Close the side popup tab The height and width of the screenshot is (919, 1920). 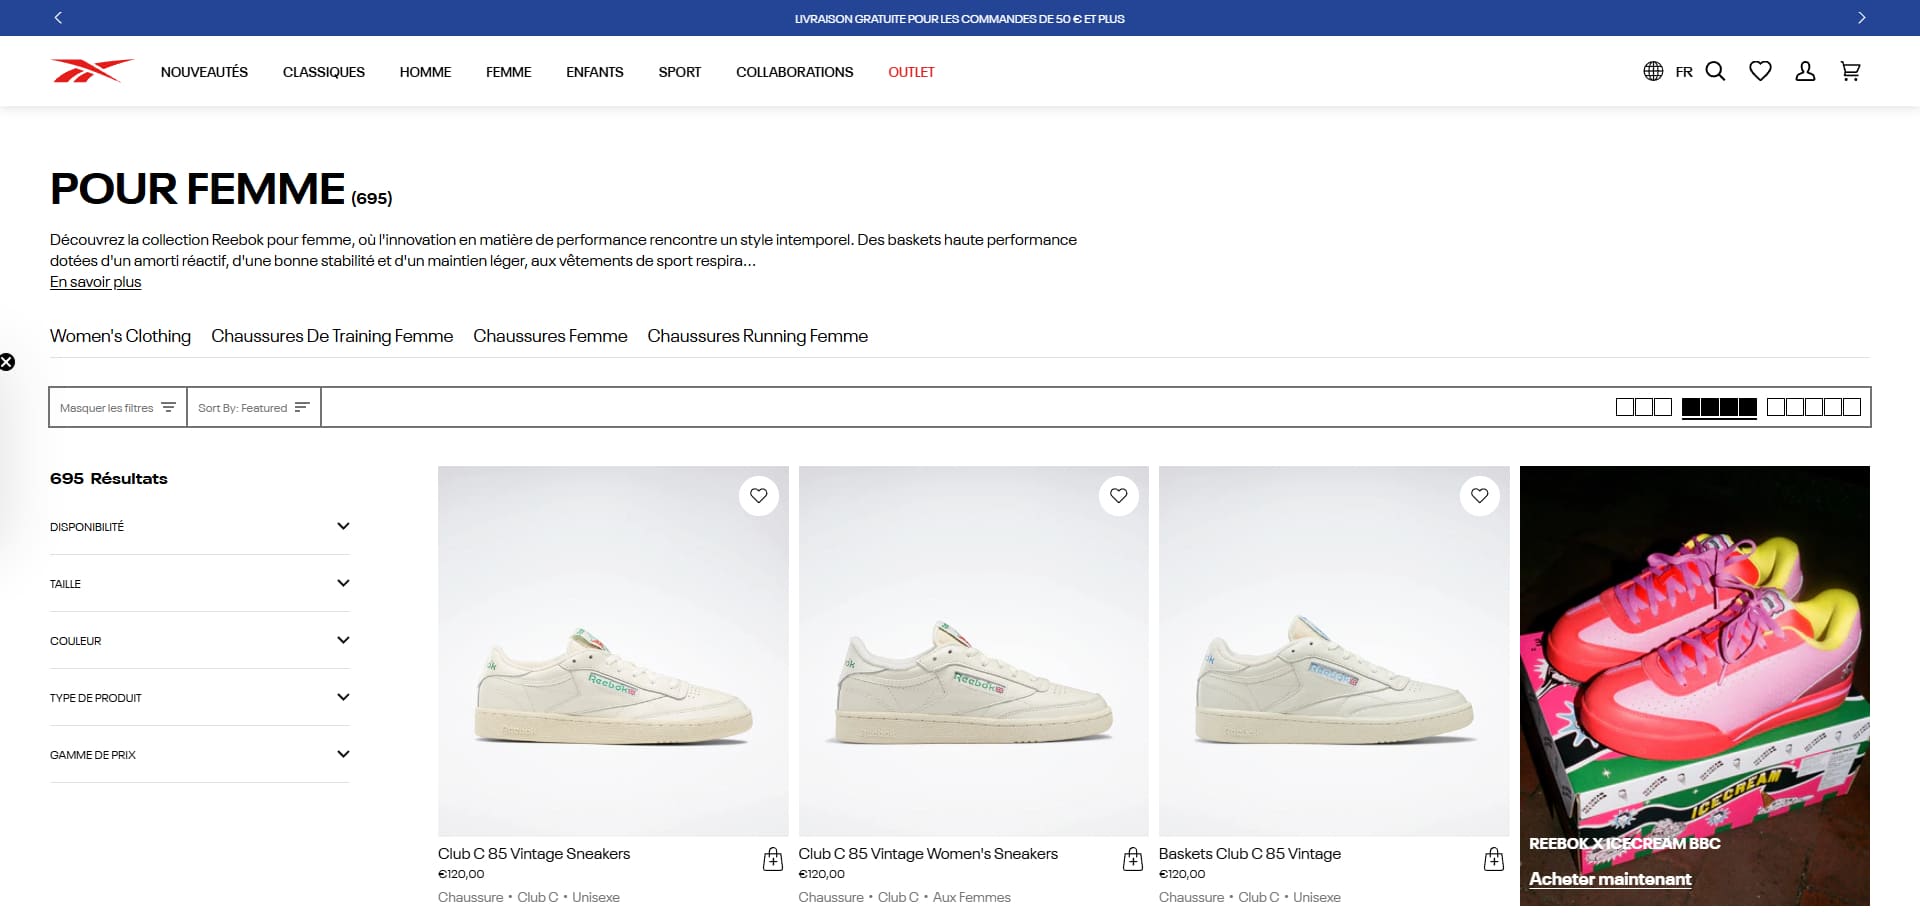click(x=7, y=362)
